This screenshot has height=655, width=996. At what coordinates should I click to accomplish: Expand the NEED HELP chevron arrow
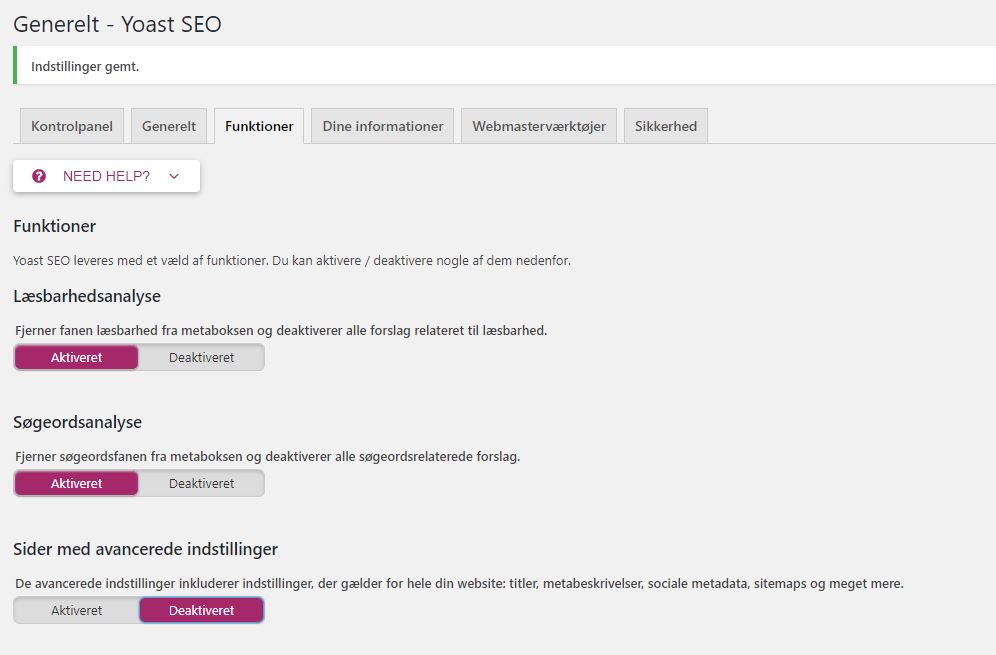tap(174, 176)
